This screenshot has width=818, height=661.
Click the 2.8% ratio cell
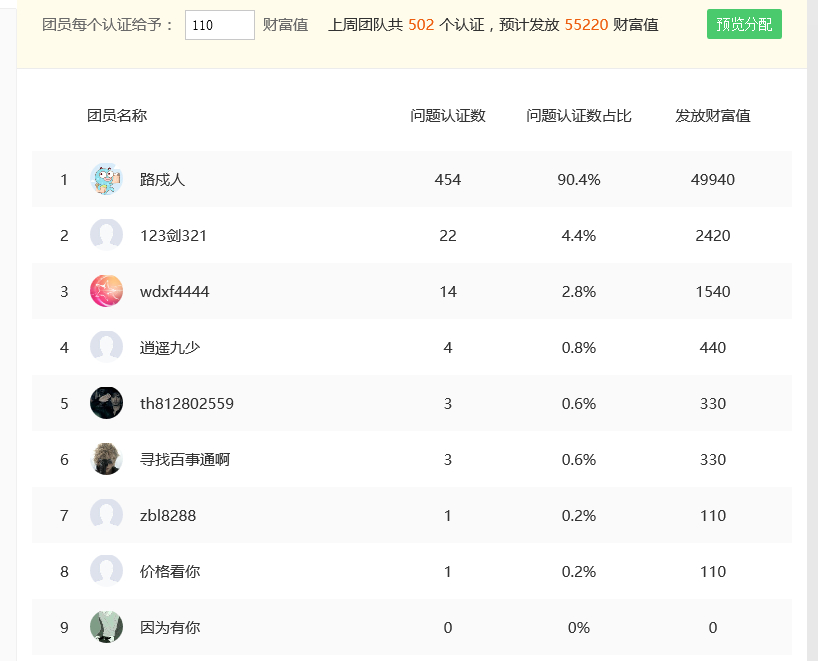click(579, 291)
